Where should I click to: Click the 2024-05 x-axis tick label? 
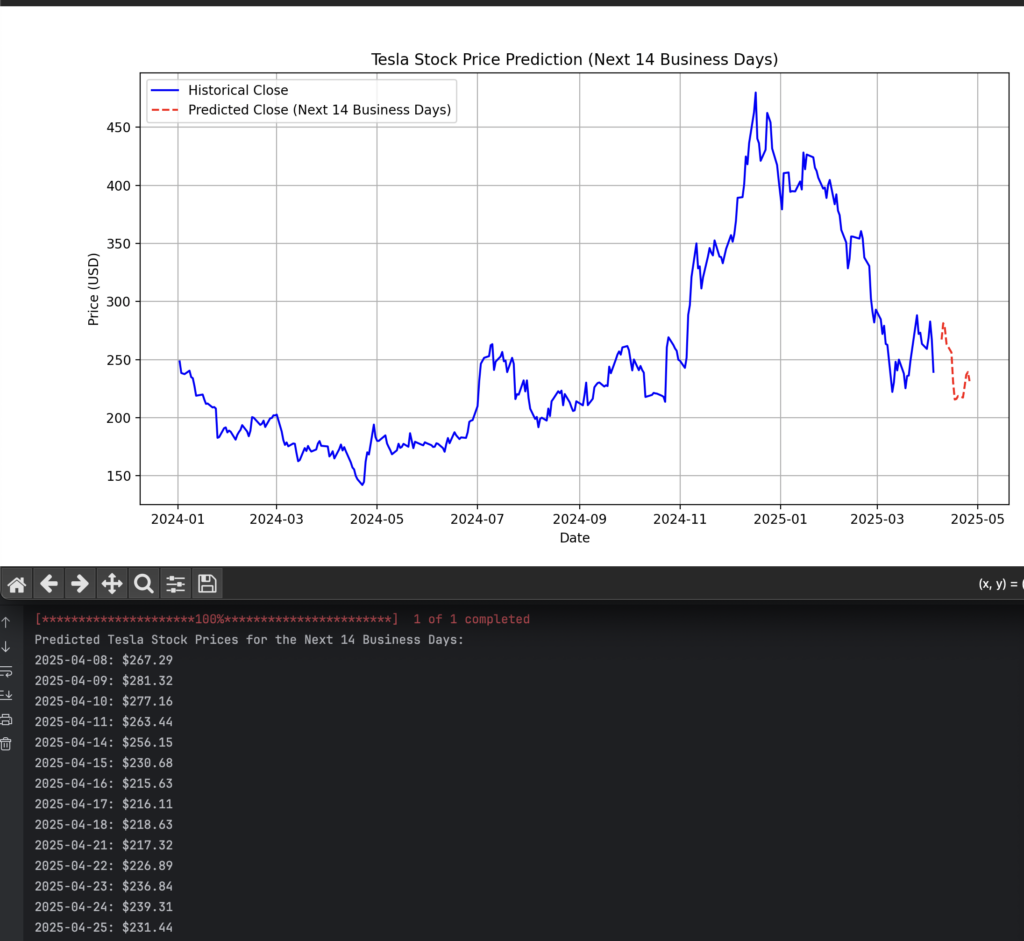tap(377, 519)
